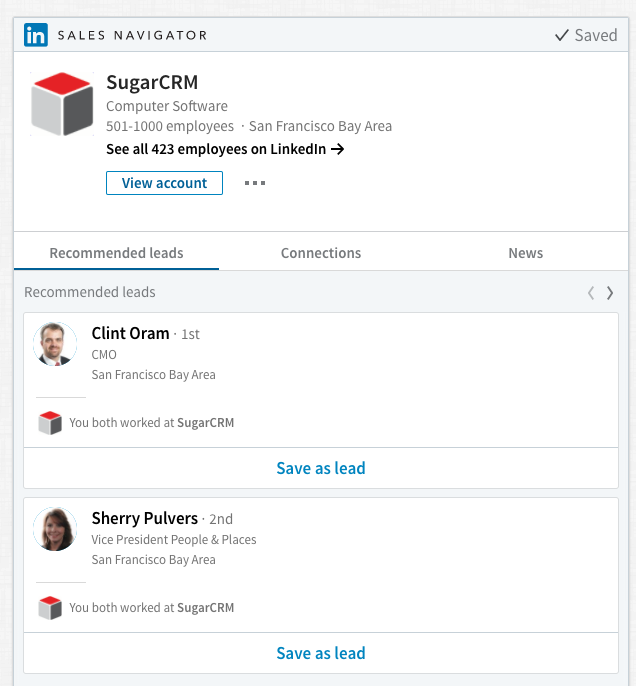The image size is (636, 686).
Task: Switch to the Recommended leads tab
Action: 116,253
